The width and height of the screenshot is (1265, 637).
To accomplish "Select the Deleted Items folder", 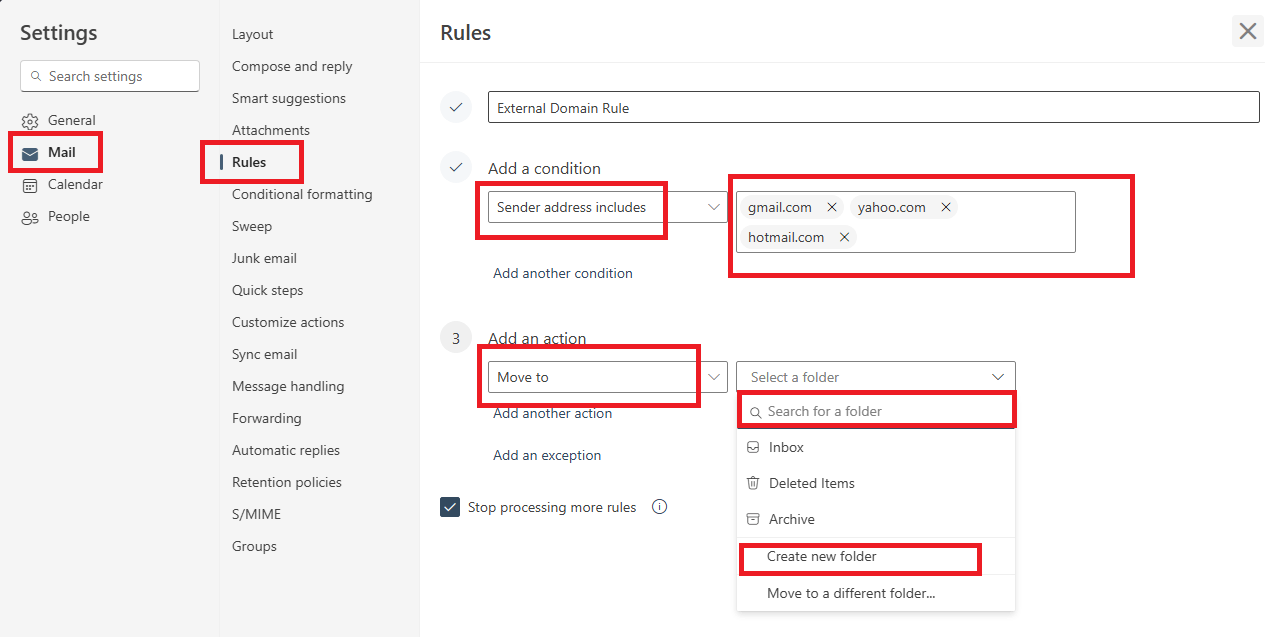I will tap(812, 483).
